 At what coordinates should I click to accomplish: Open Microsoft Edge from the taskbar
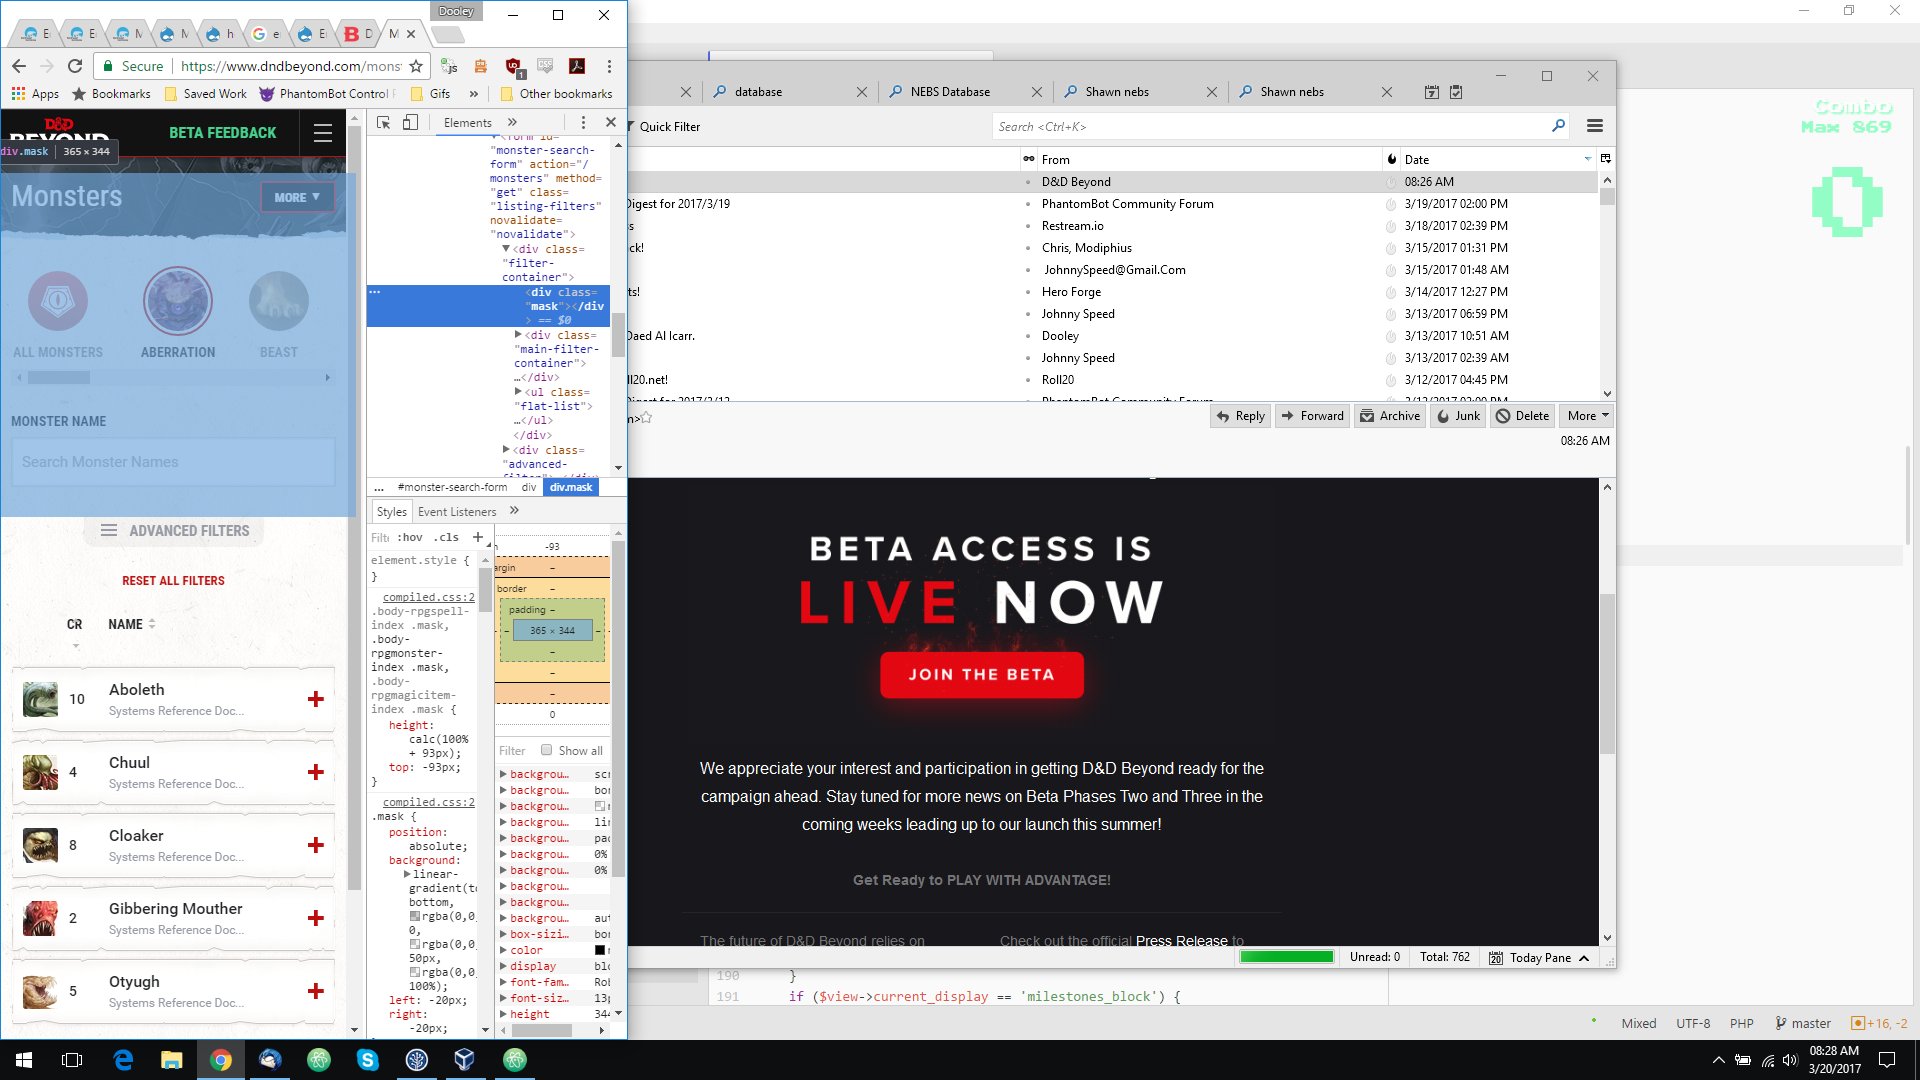123,1060
